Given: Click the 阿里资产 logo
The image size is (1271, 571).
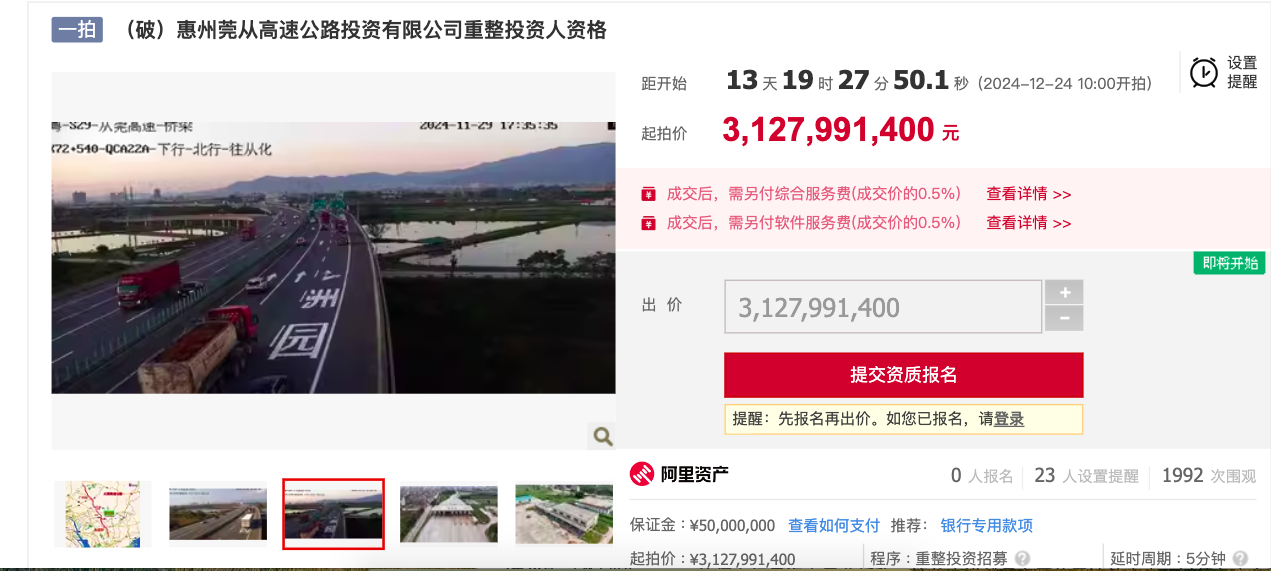Looking at the screenshot, I should tap(680, 475).
